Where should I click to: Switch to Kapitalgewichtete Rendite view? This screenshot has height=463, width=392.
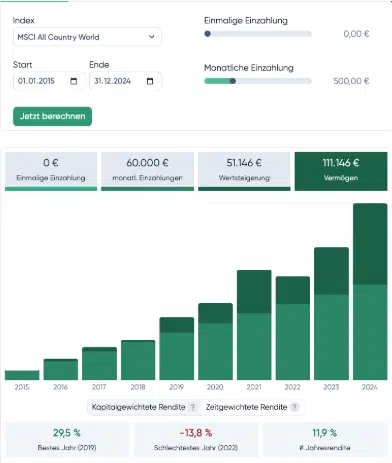(144, 407)
